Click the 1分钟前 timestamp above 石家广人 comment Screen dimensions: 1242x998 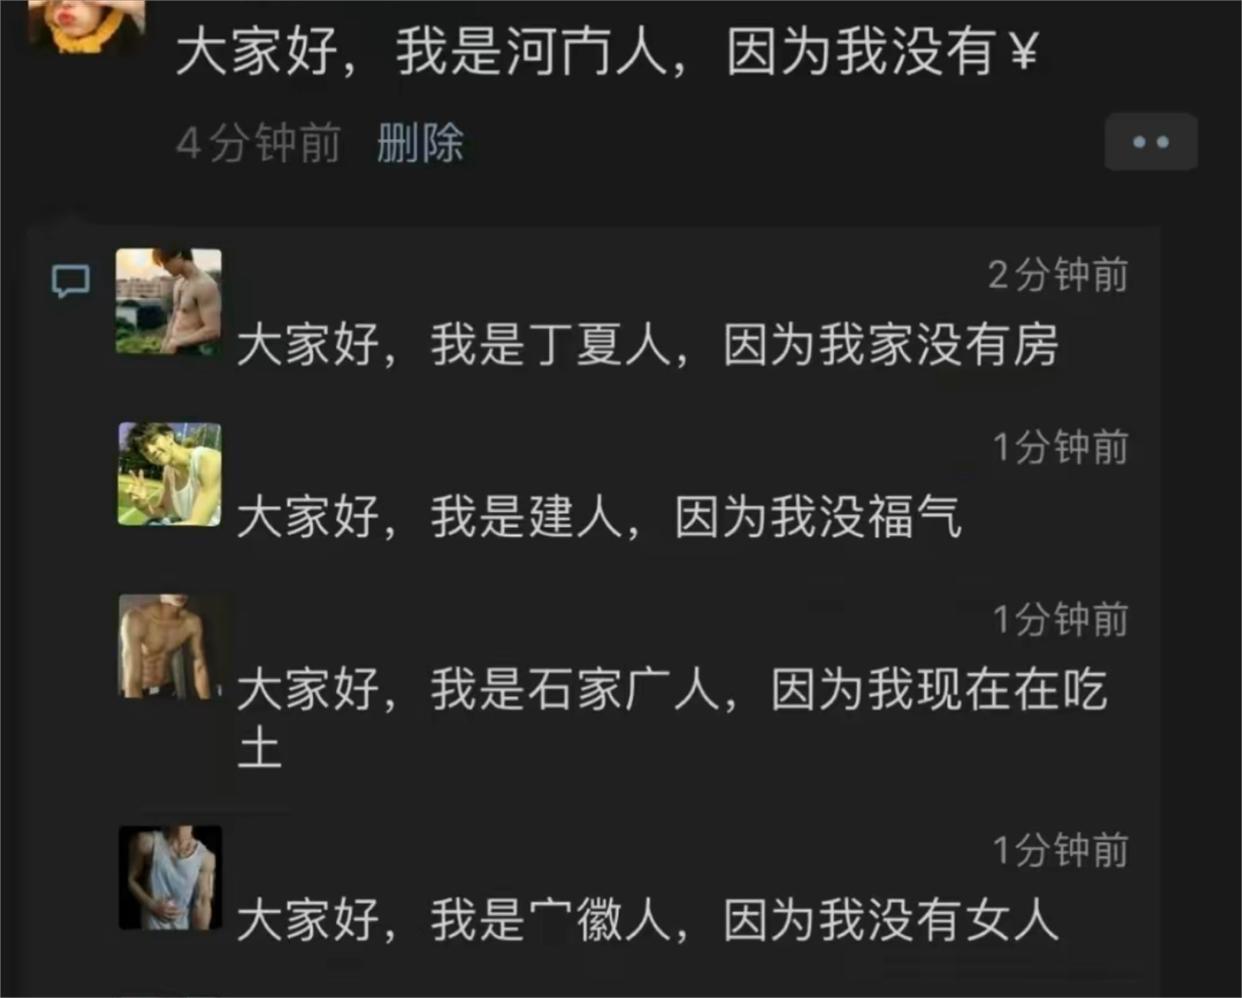coord(1060,620)
